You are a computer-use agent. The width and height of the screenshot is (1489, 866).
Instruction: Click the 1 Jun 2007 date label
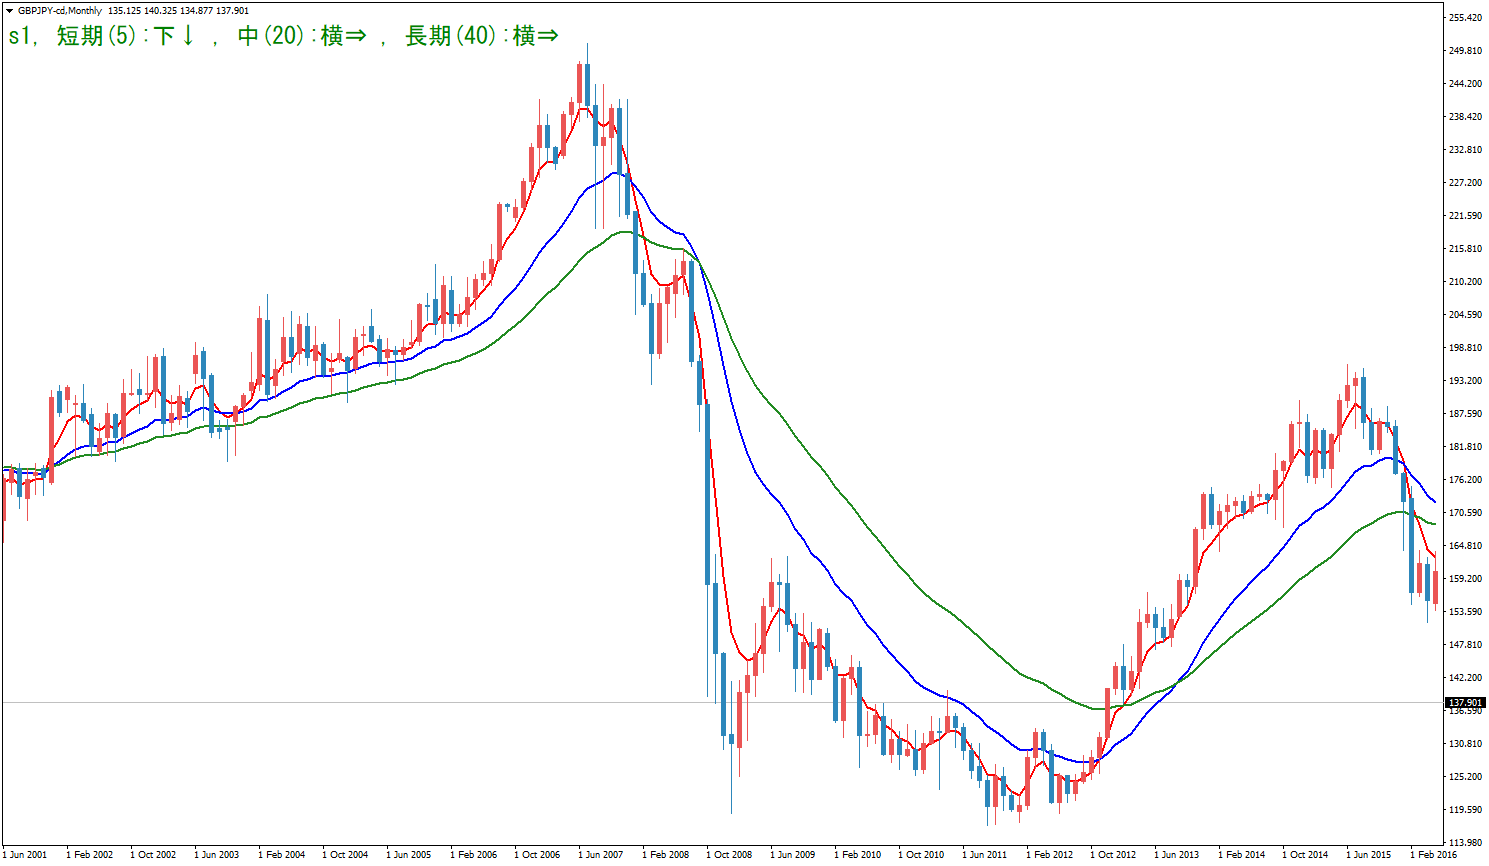coord(601,855)
